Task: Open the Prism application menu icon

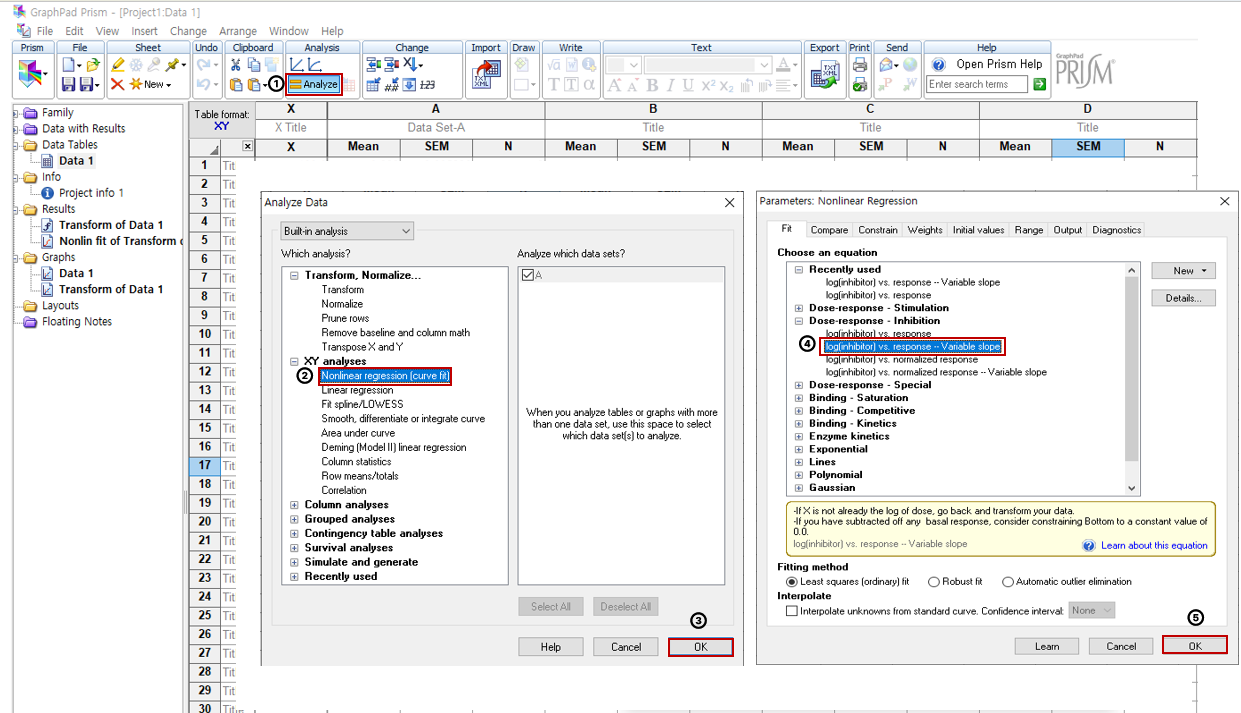Action: [x=31, y=74]
